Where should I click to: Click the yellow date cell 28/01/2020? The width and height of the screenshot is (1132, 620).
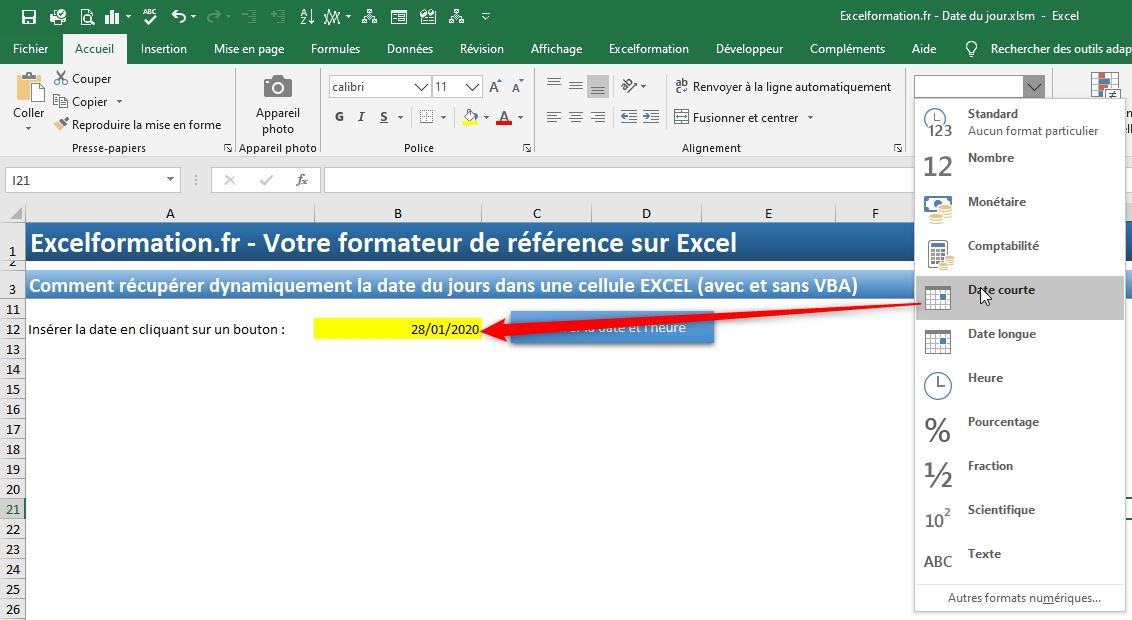(397, 329)
